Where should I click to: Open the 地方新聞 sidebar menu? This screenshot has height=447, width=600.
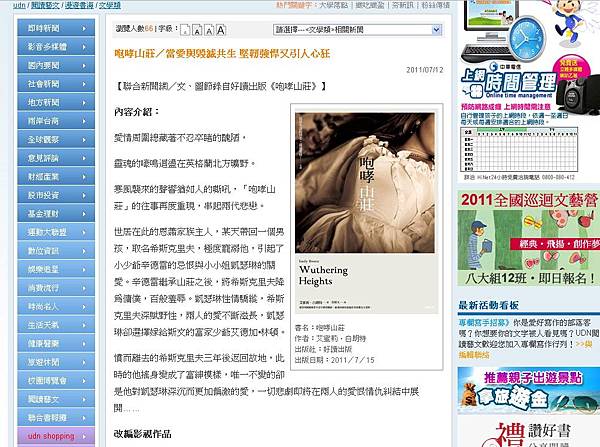tap(56, 102)
